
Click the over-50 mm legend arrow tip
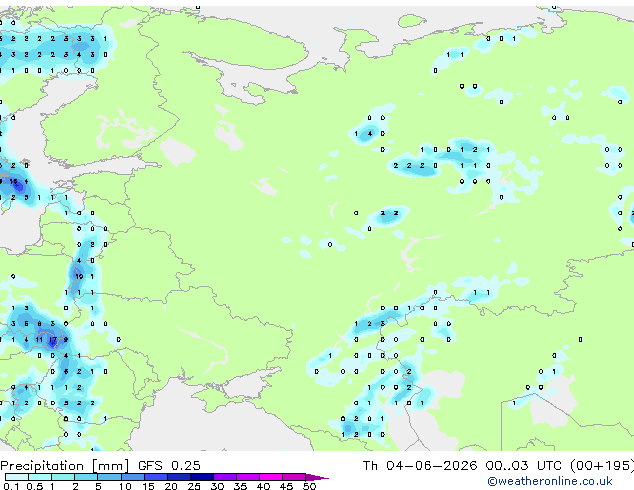coord(317,477)
